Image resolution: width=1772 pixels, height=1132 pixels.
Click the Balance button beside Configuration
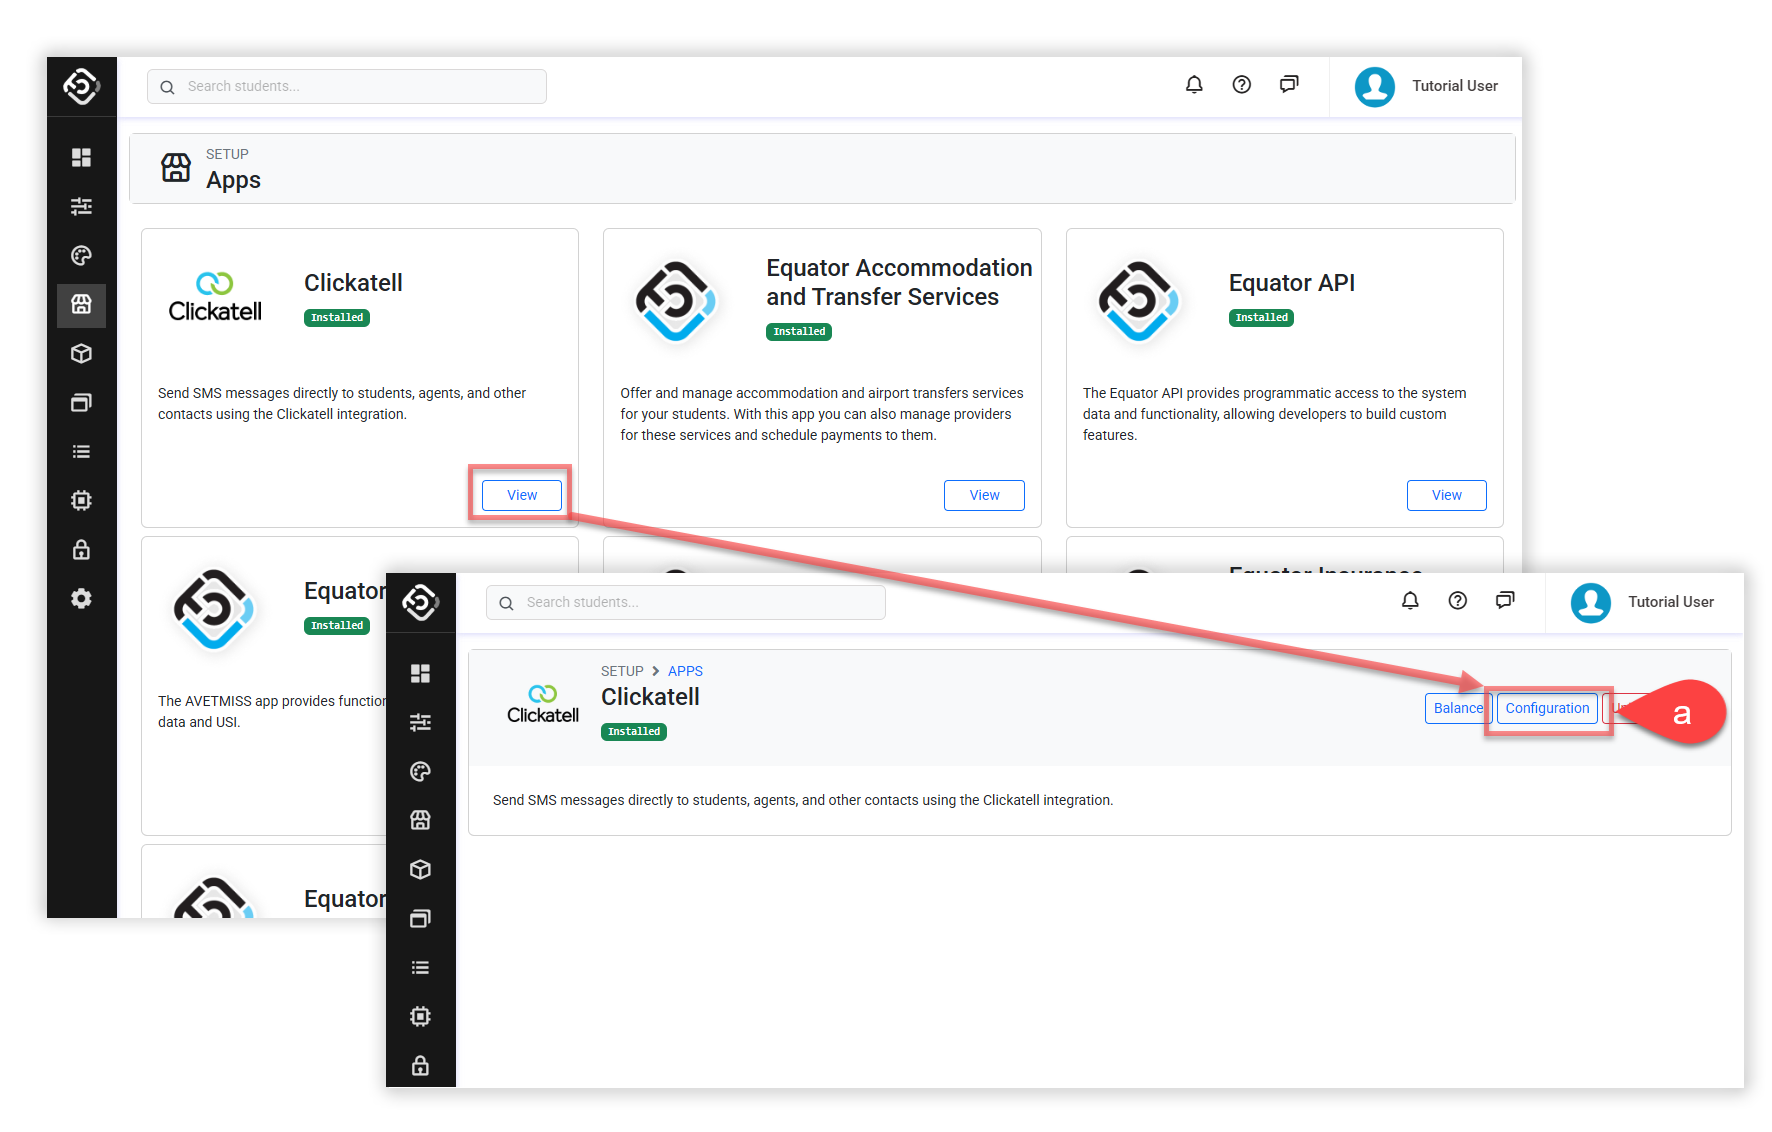[x=1457, y=708]
